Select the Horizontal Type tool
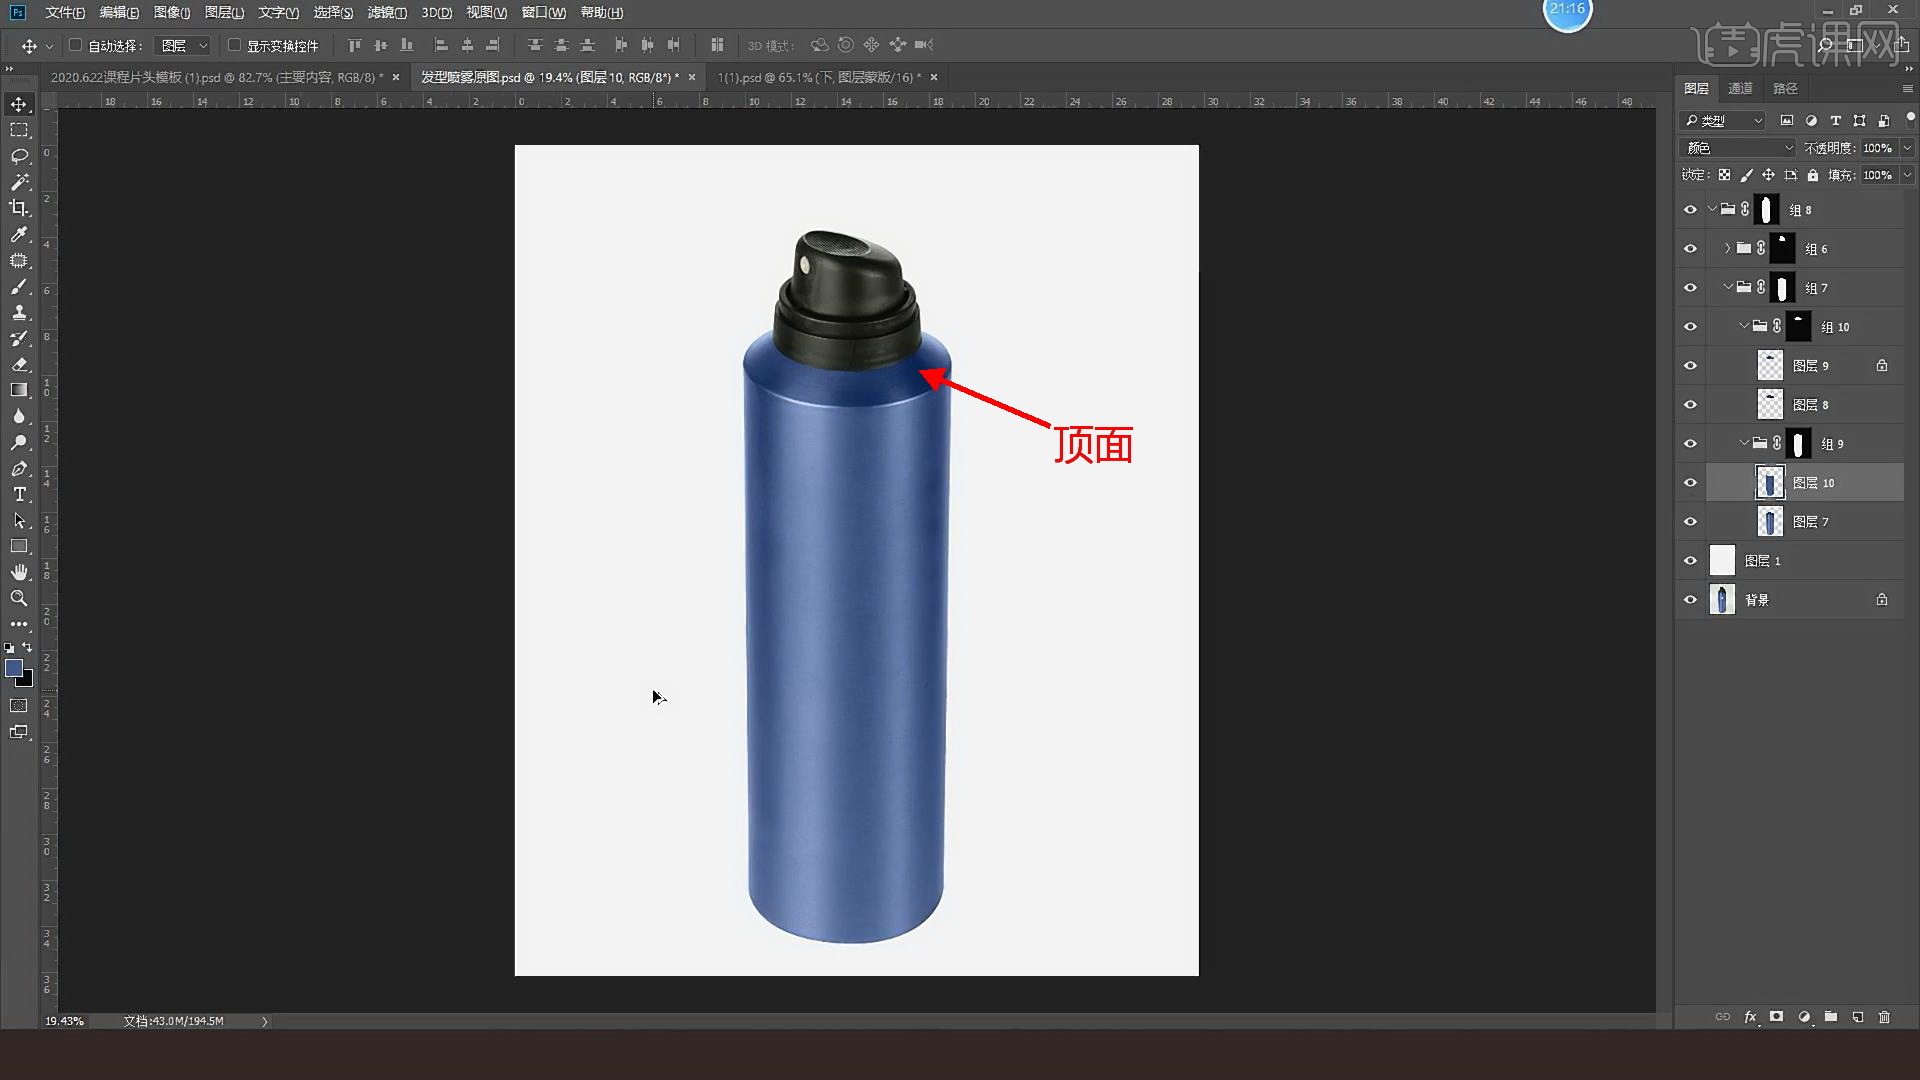1920x1080 pixels. [19, 494]
